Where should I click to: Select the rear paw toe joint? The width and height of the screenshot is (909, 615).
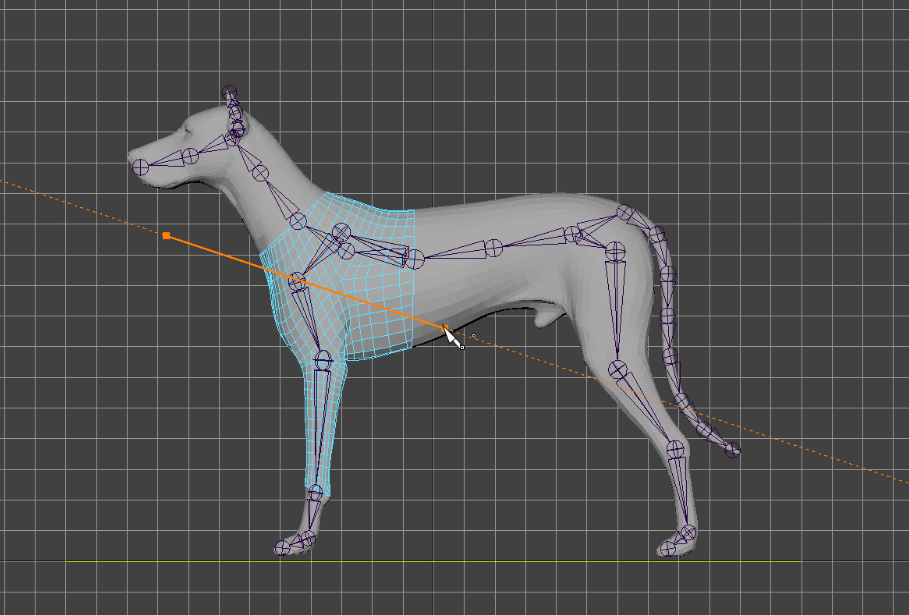[668, 548]
